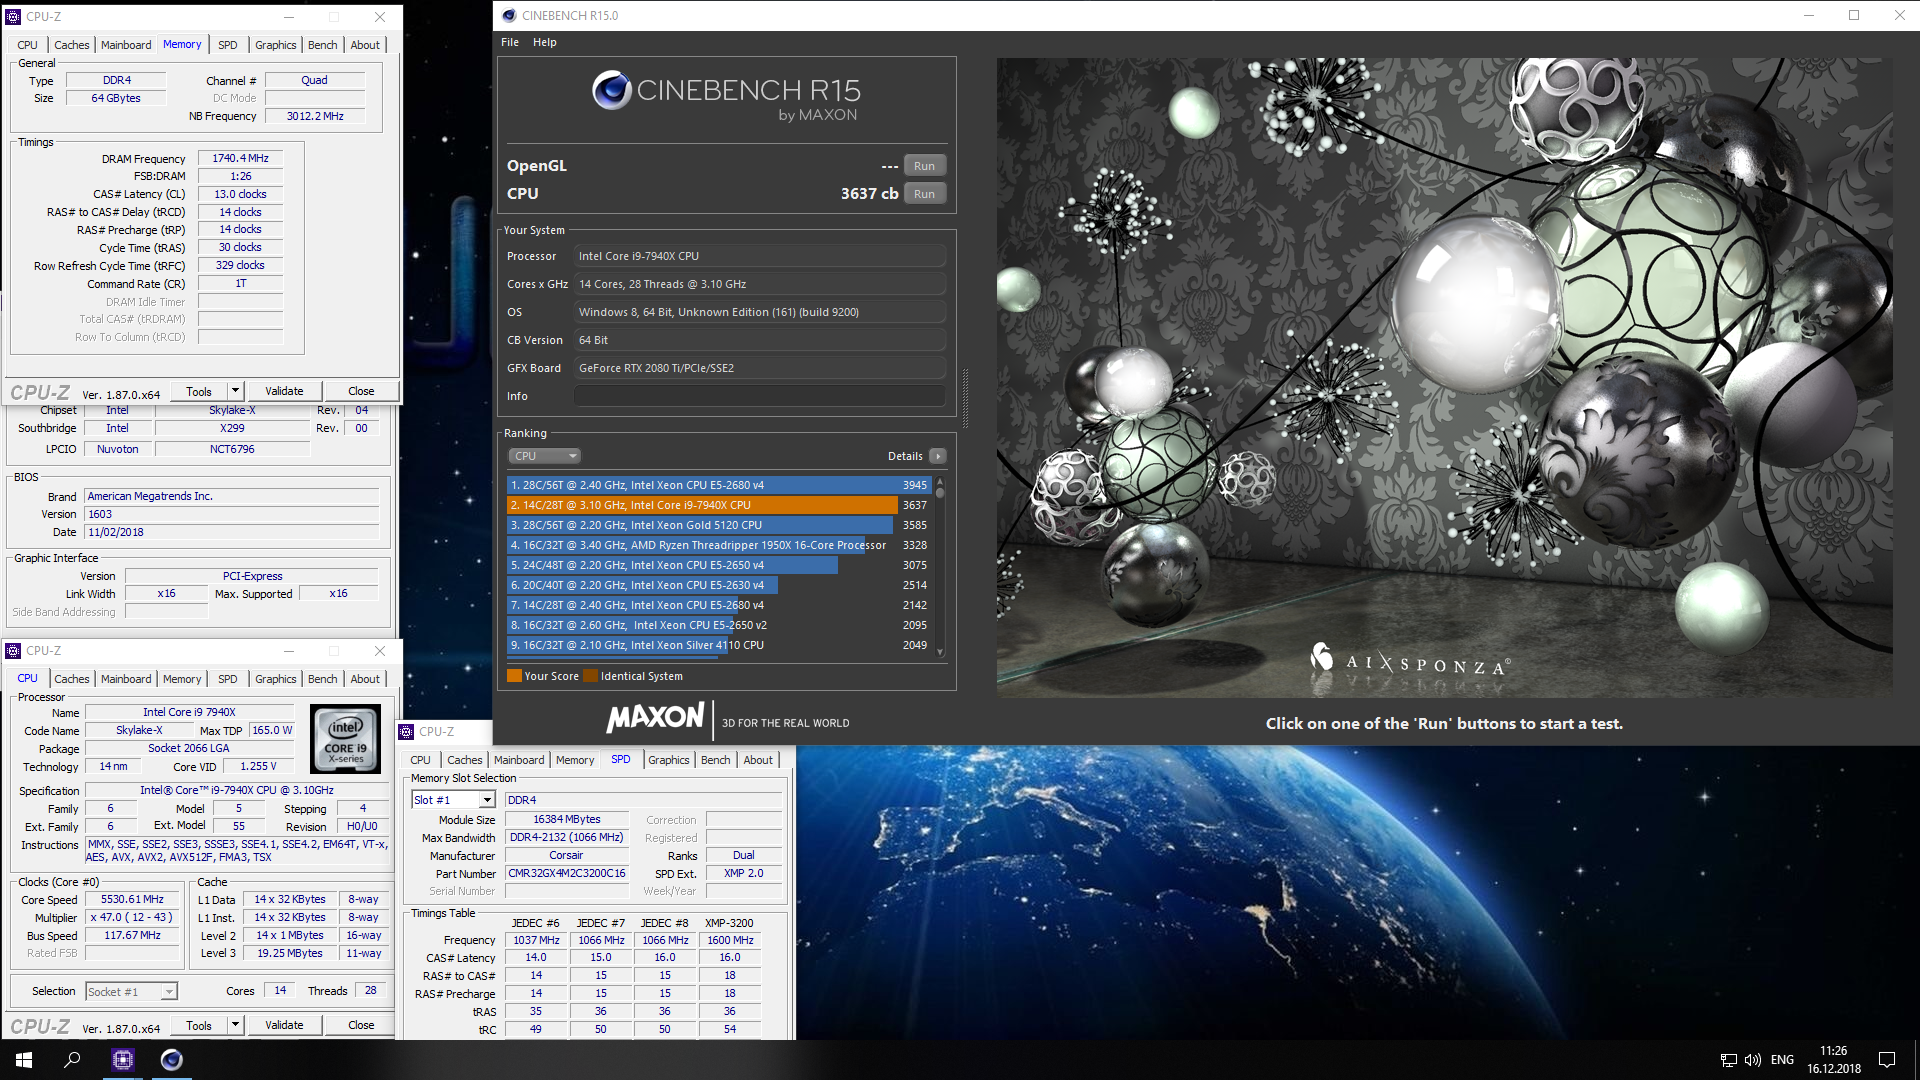Select Xeon E5-2680 v4 3945 ranking row
The width and height of the screenshot is (1920, 1080).
(719, 485)
